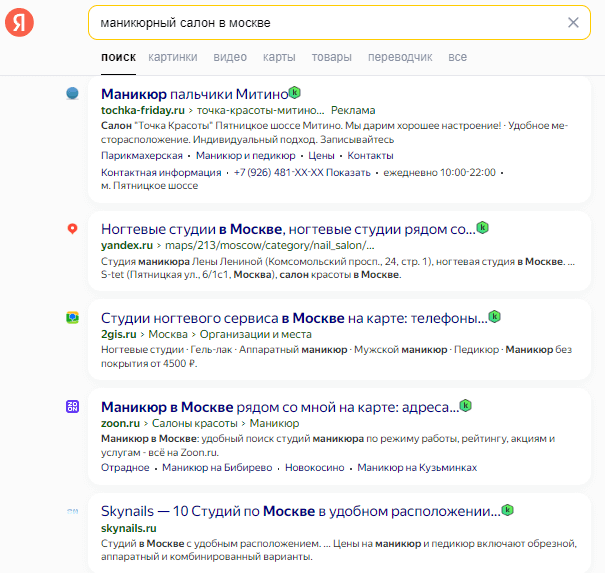Click green badge next to Маникюр пальчики Митино

click(295, 93)
